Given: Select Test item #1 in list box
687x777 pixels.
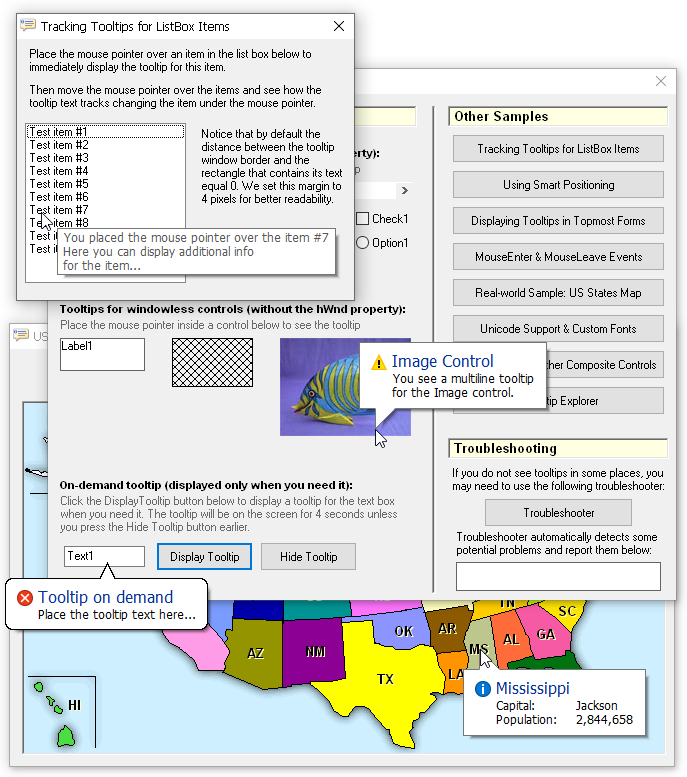Looking at the screenshot, I should click(105, 132).
